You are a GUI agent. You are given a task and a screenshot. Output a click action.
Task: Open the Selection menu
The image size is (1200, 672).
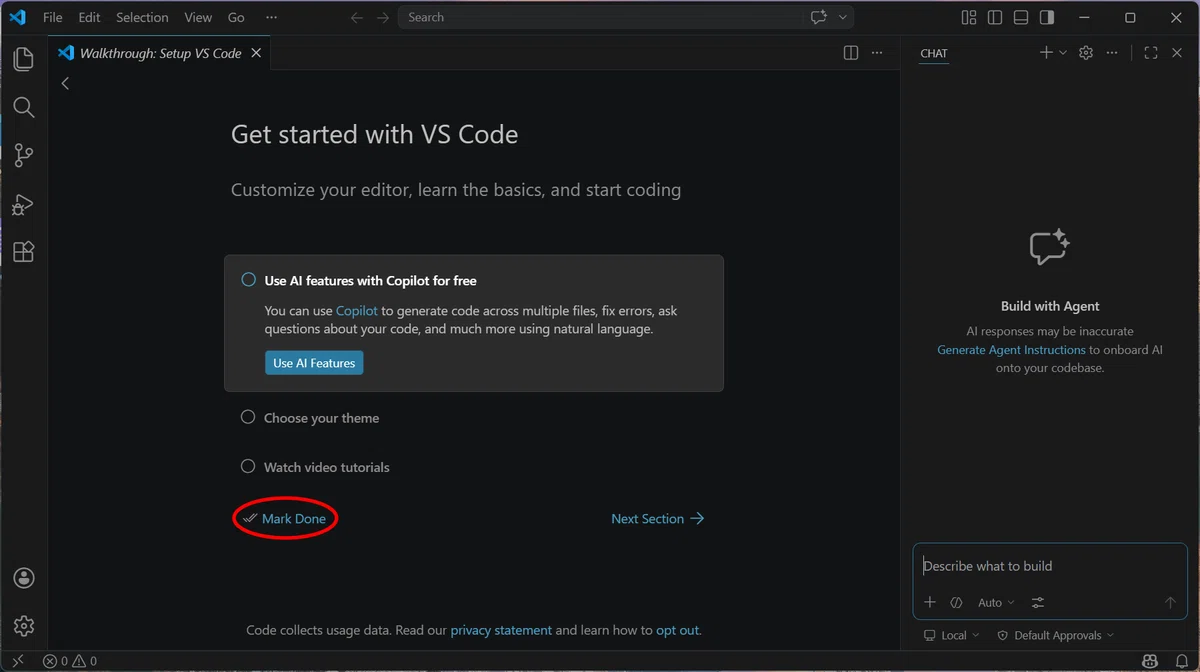[x=142, y=17]
